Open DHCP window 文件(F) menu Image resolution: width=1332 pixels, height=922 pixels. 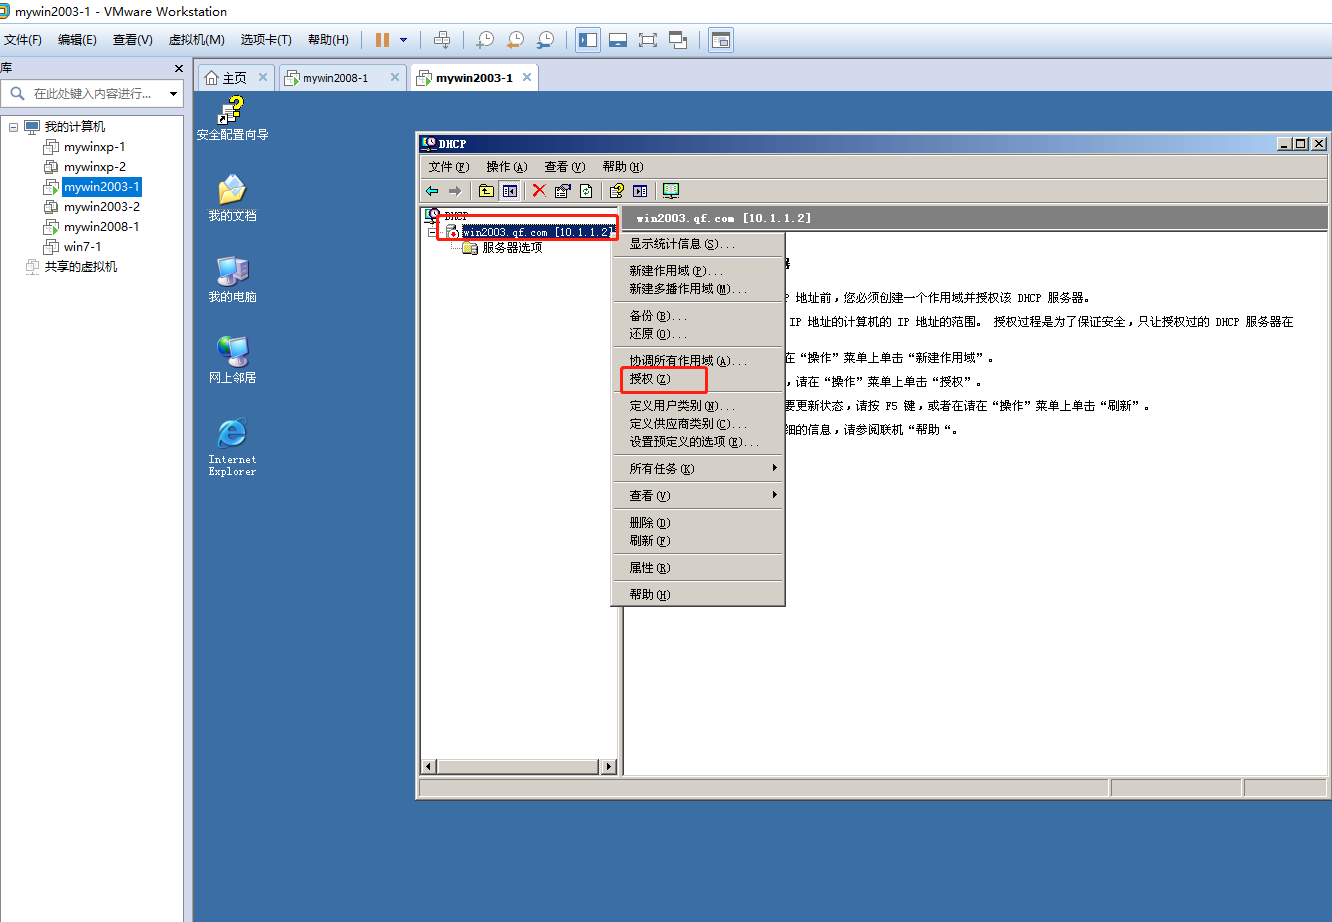tap(448, 167)
